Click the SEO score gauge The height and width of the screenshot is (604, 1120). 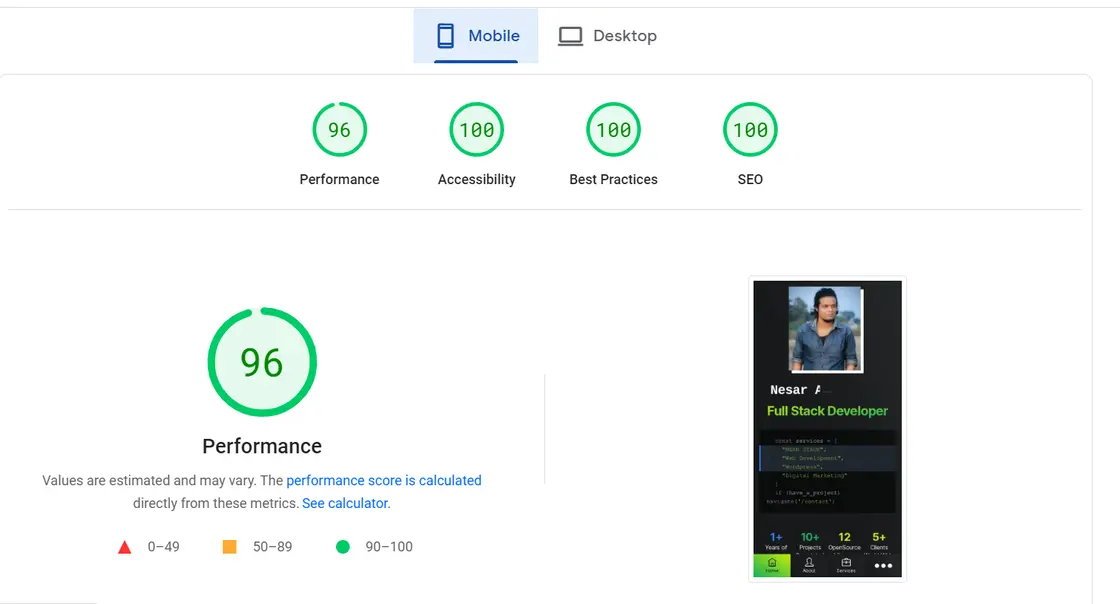(x=750, y=130)
